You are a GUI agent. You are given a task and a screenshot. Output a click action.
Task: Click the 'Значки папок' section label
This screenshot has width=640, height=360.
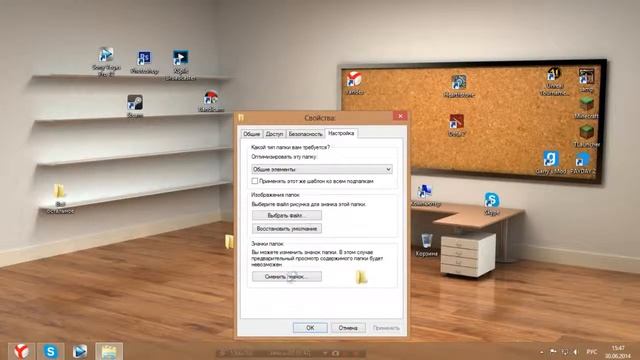267,243
